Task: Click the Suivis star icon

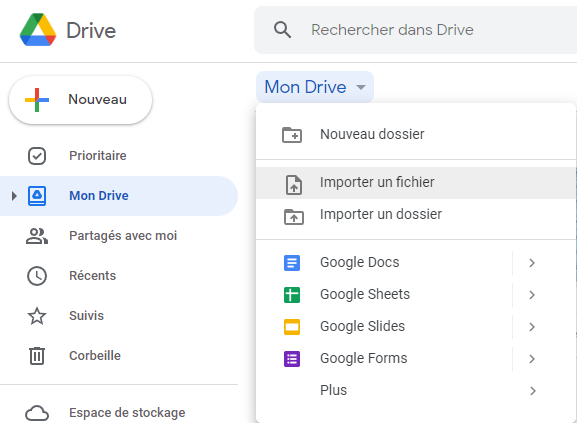Action: tap(37, 316)
